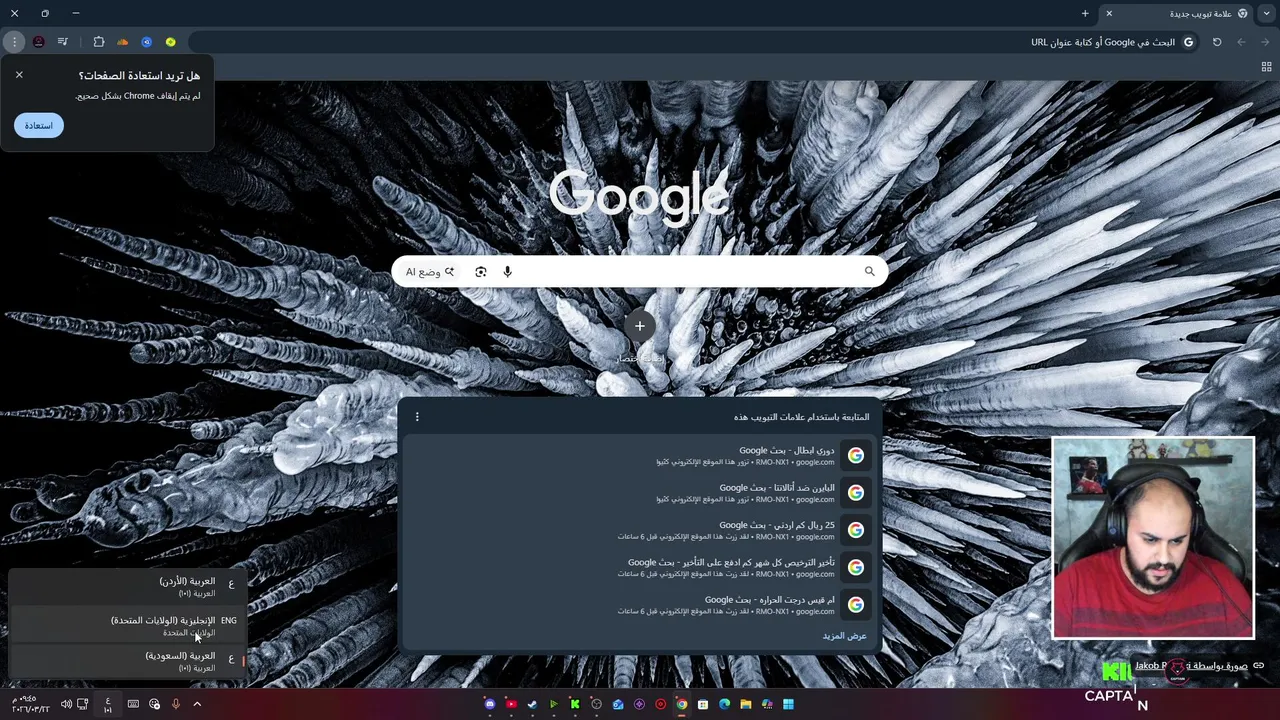The height and width of the screenshot is (720, 1280).
Task: Open the touch keyboard tray icon
Action: click(133, 704)
